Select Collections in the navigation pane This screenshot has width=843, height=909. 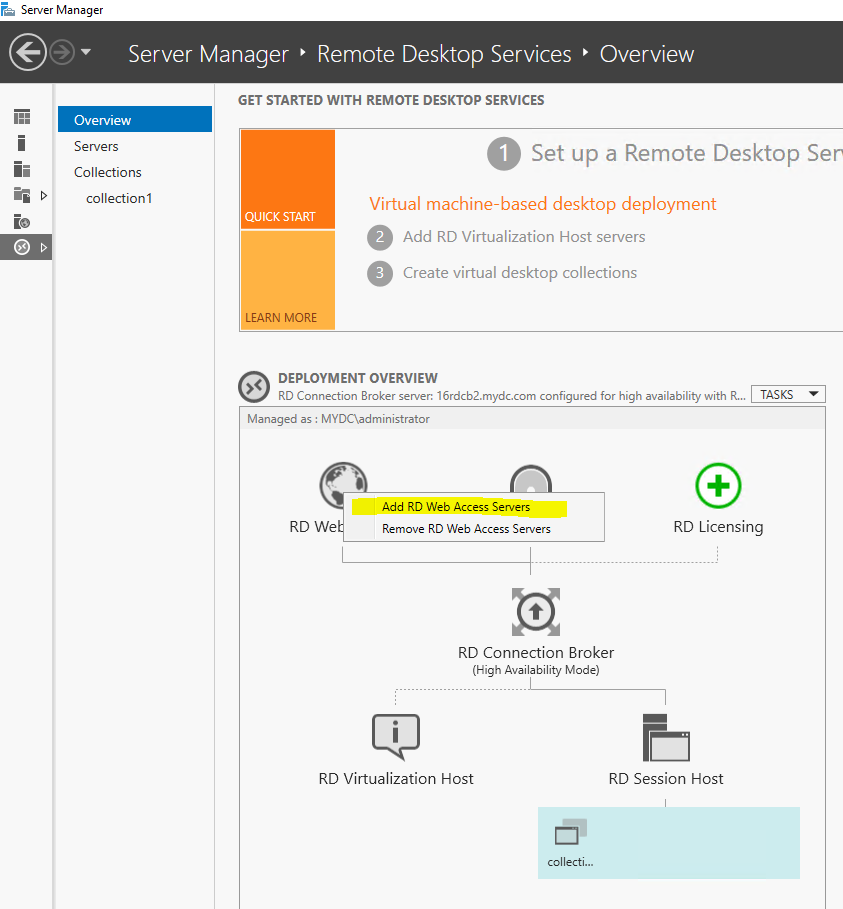click(x=107, y=172)
